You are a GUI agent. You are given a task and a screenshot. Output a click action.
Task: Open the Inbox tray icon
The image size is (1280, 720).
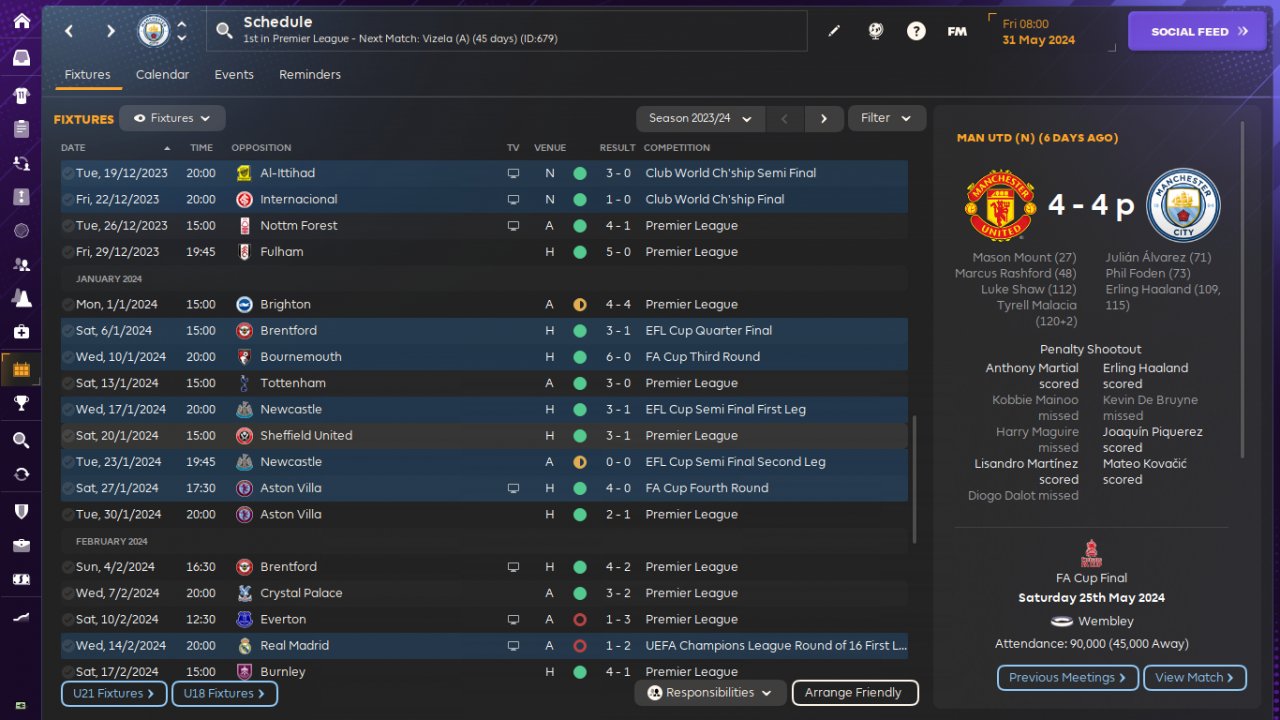point(21,58)
